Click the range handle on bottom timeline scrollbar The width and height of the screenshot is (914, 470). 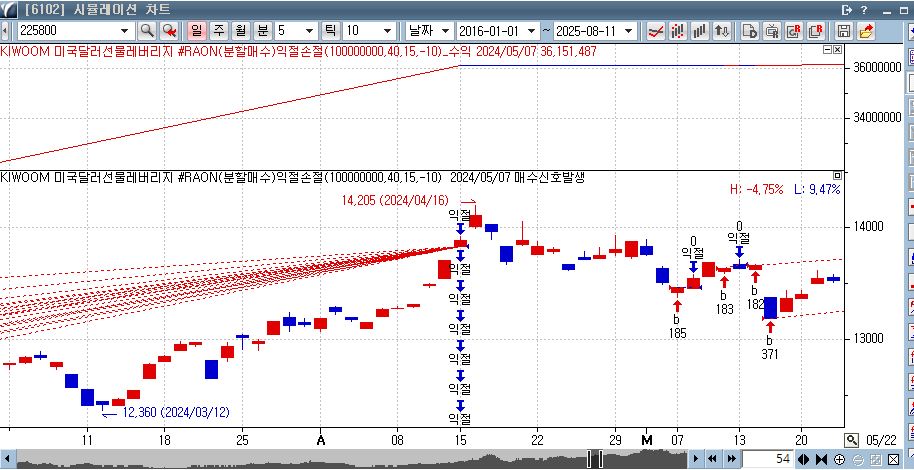(x=594, y=459)
